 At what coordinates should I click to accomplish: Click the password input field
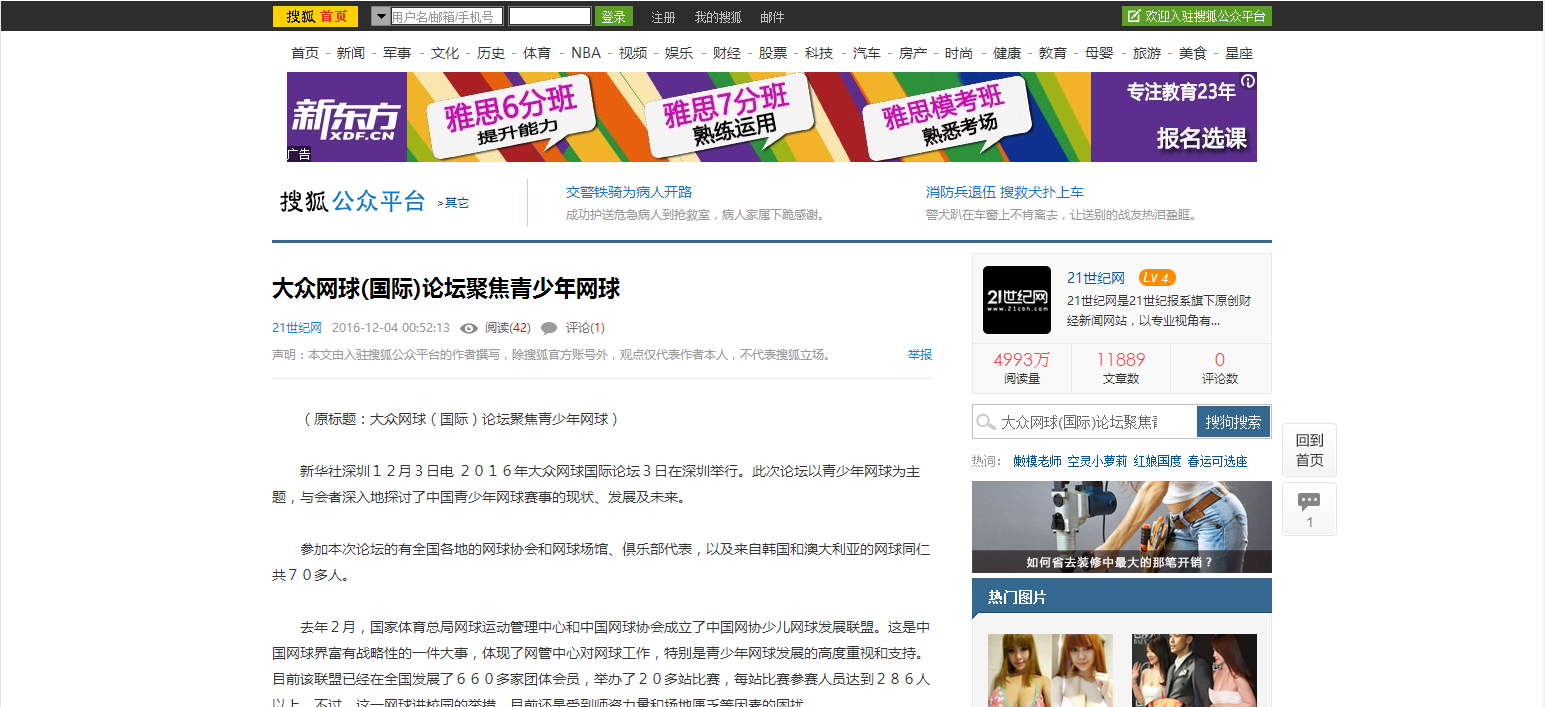tap(550, 16)
